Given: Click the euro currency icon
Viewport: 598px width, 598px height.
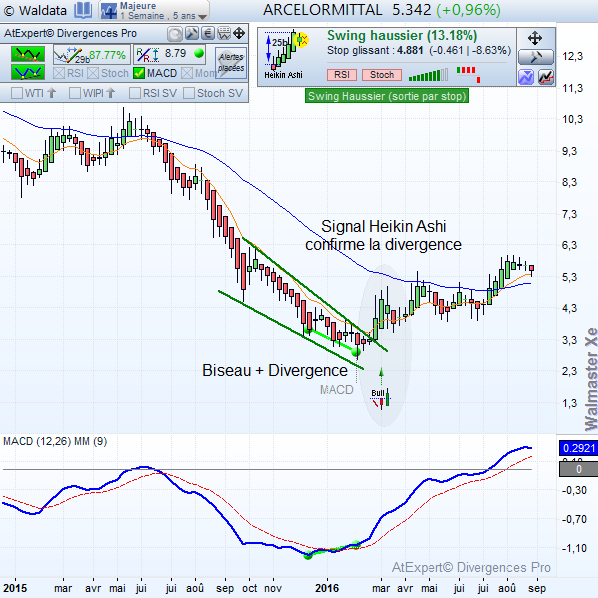Looking at the screenshot, I should click(x=208, y=34).
